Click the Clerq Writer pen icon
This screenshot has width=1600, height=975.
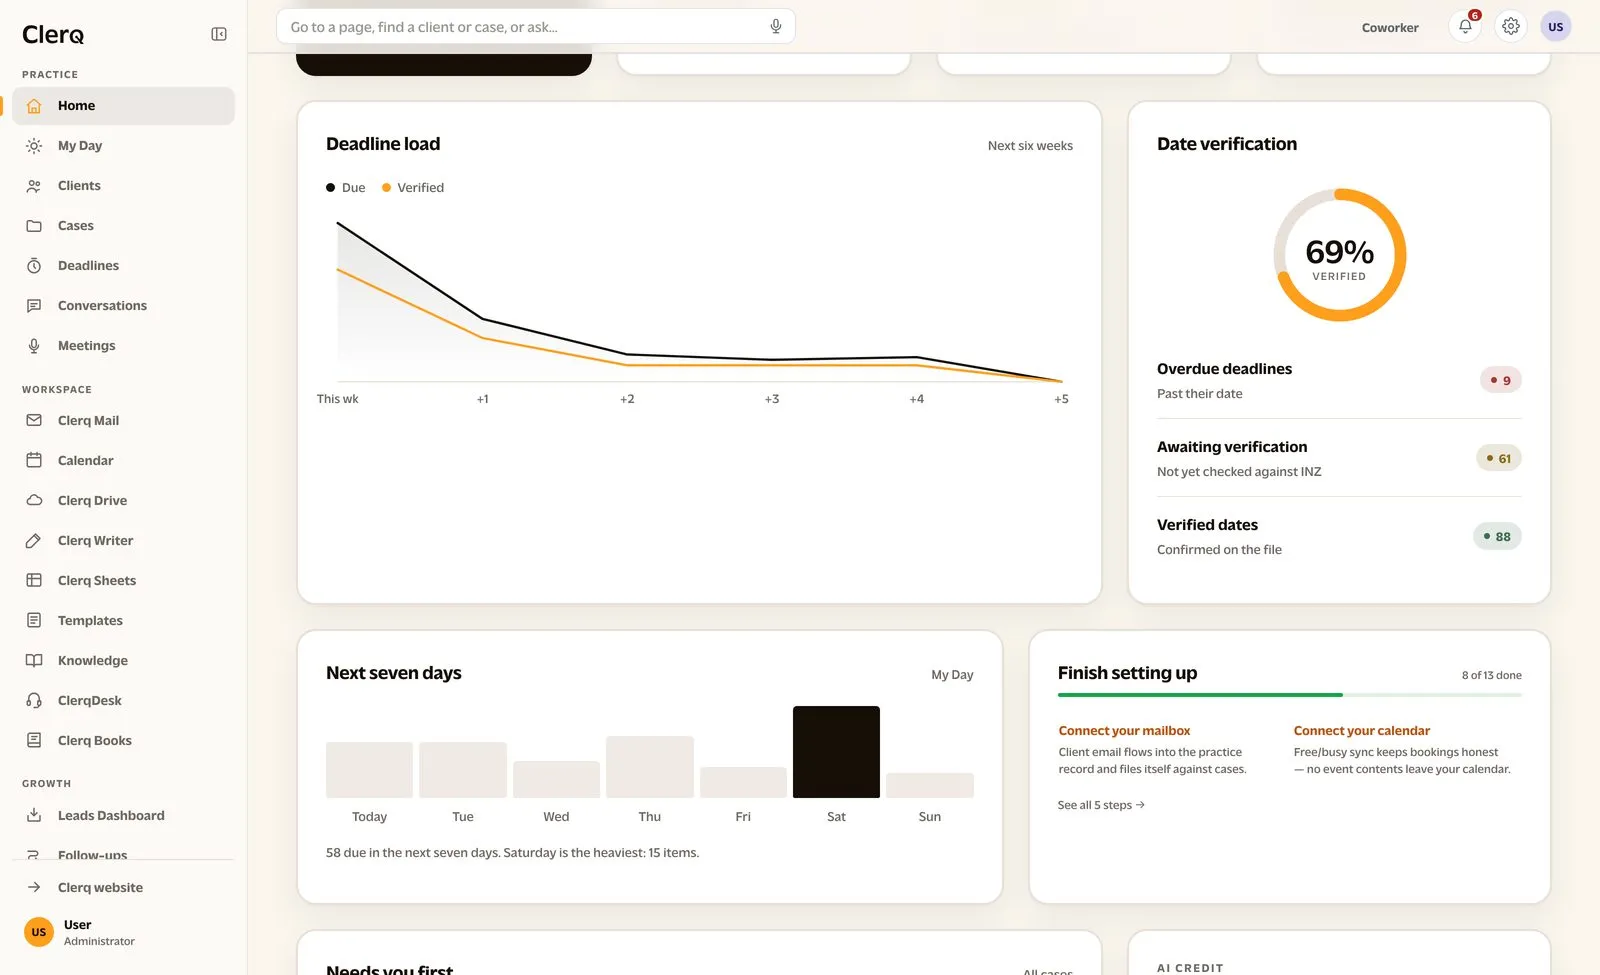[x=34, y=541]
